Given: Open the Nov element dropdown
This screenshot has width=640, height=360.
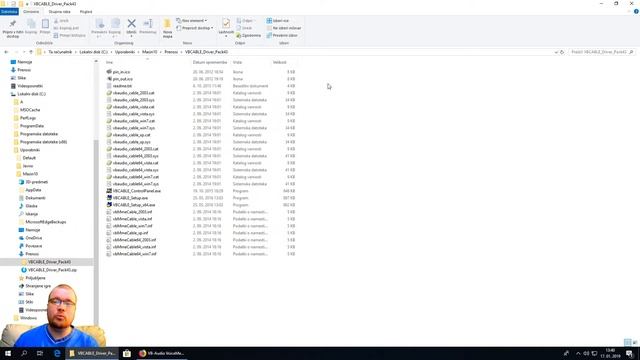Looking at the screenshot, I should coord(191,20).
